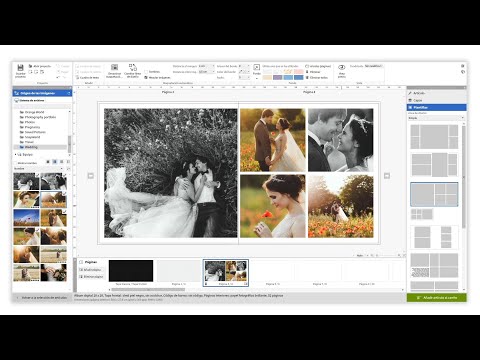Pick the pink background swatch

(x=299, y=72)
